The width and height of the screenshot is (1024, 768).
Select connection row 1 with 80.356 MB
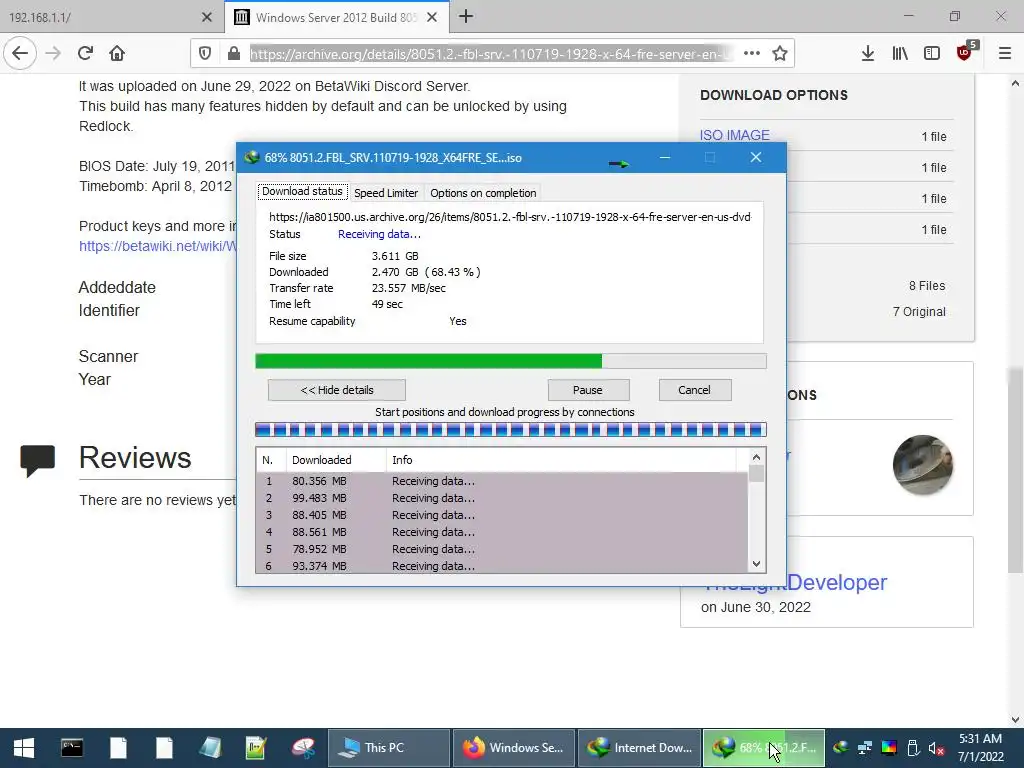502,481
